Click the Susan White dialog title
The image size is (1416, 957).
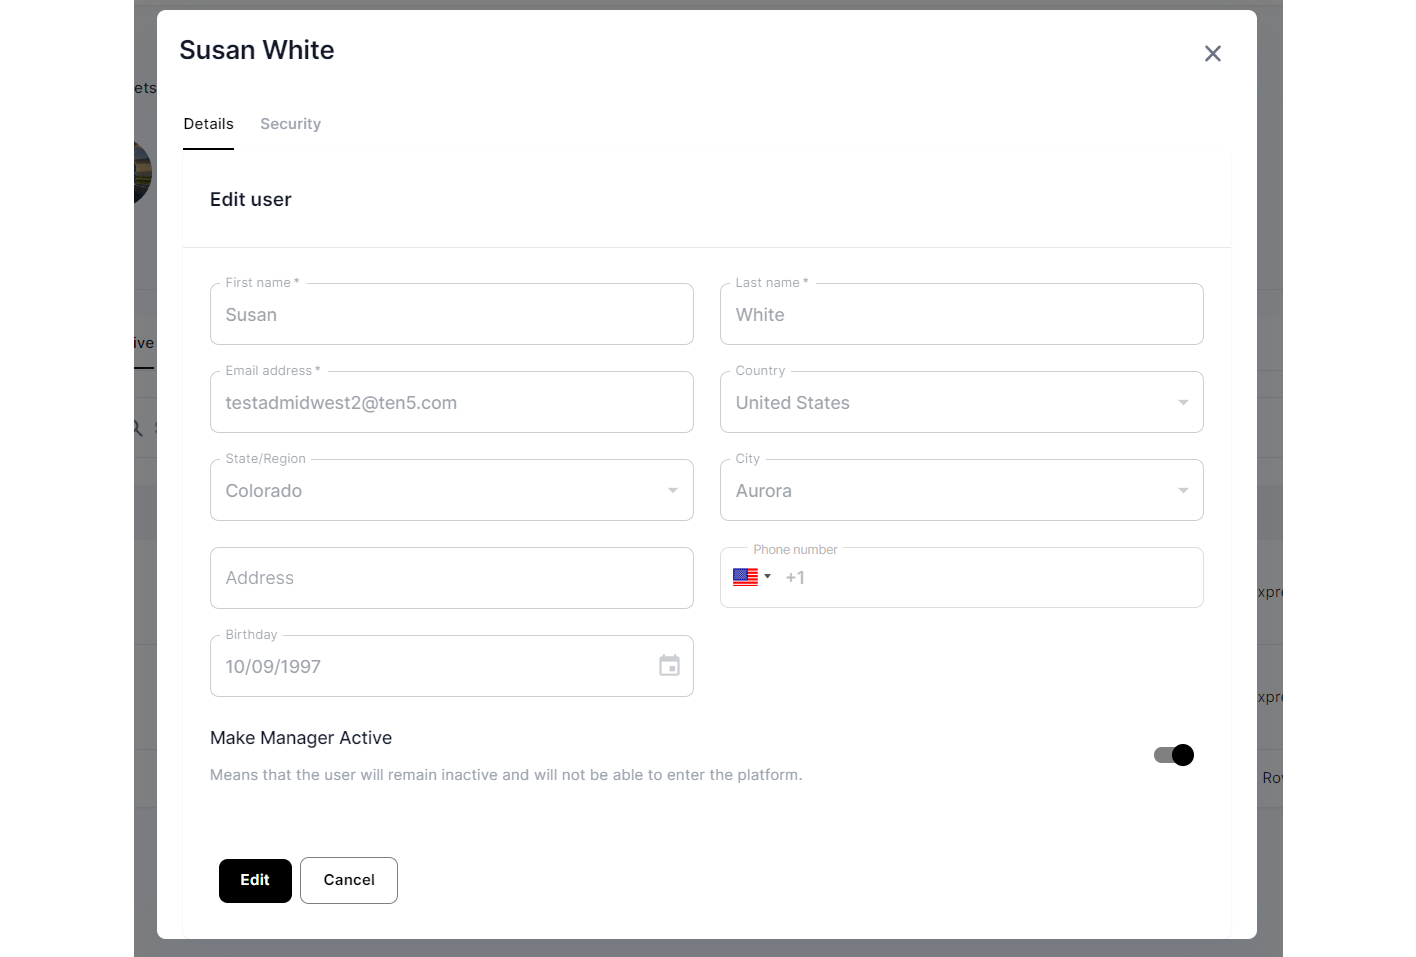[x=257, y=50]
